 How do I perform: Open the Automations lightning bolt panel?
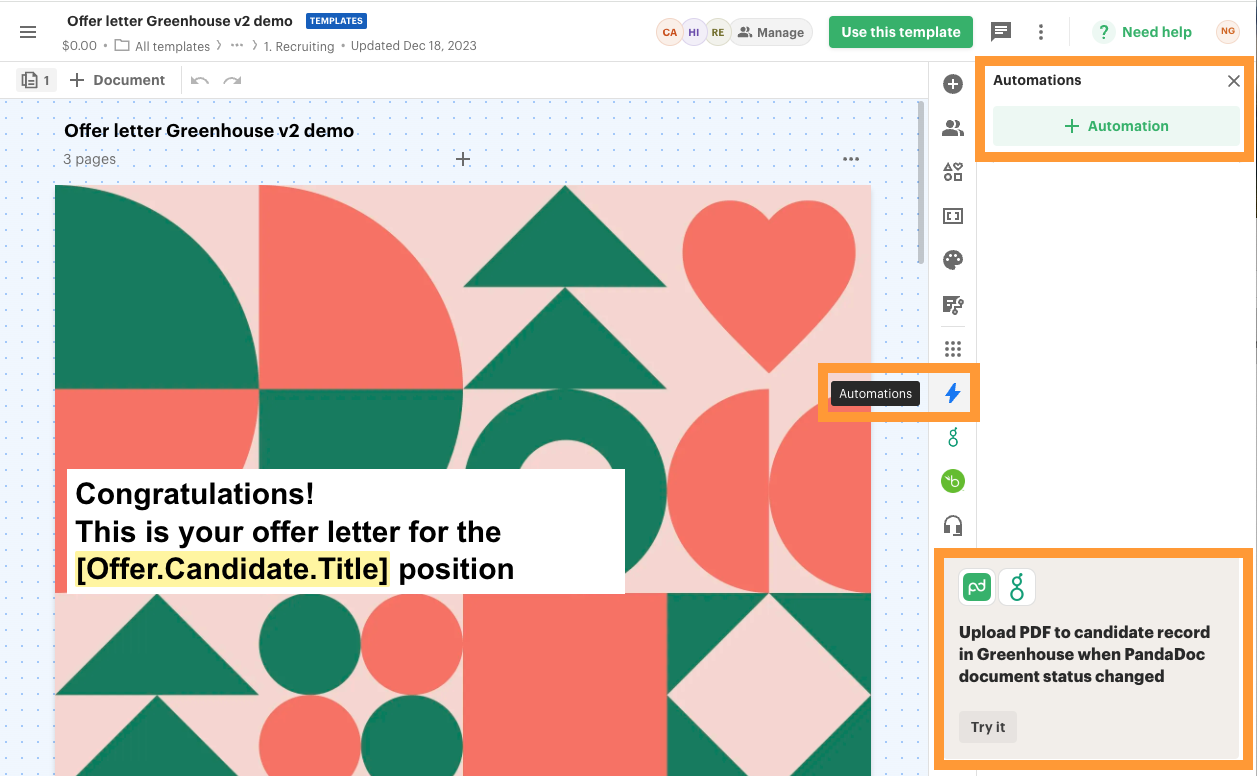click(952, 393)
